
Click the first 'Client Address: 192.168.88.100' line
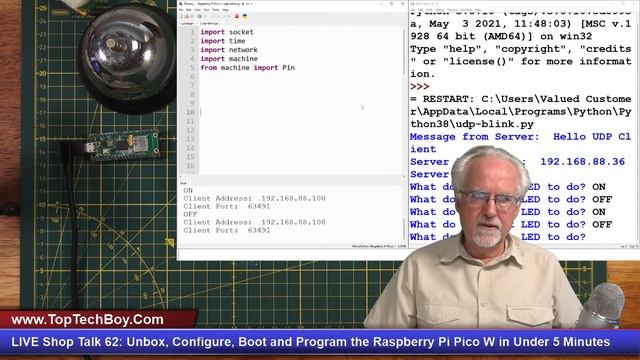254,198
